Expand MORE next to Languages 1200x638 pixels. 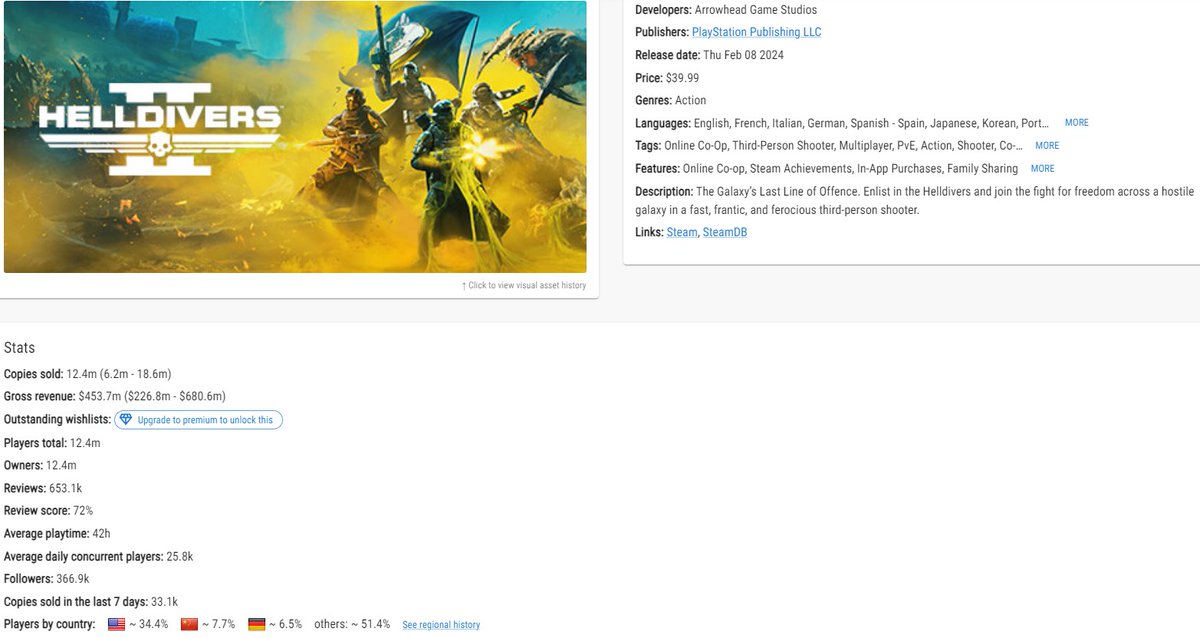point(1076,122)
